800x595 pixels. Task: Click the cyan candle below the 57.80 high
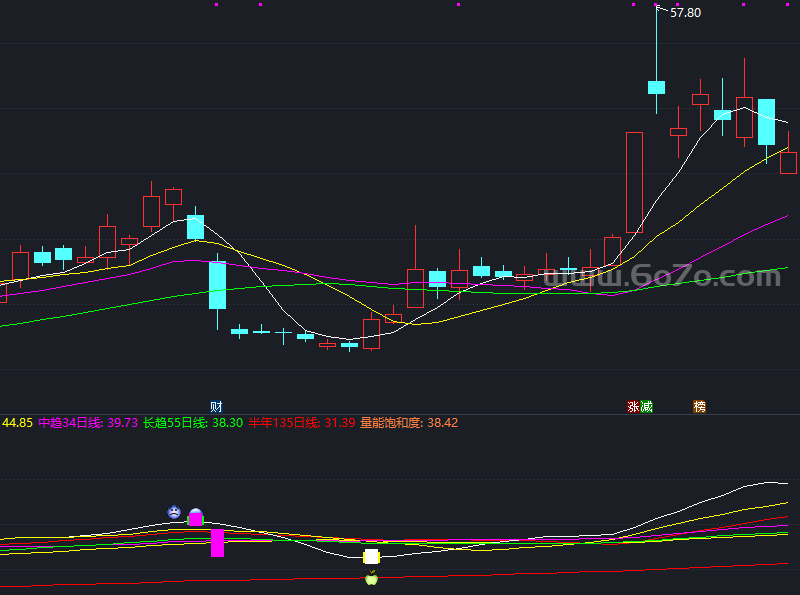click(x=656, y=88)
